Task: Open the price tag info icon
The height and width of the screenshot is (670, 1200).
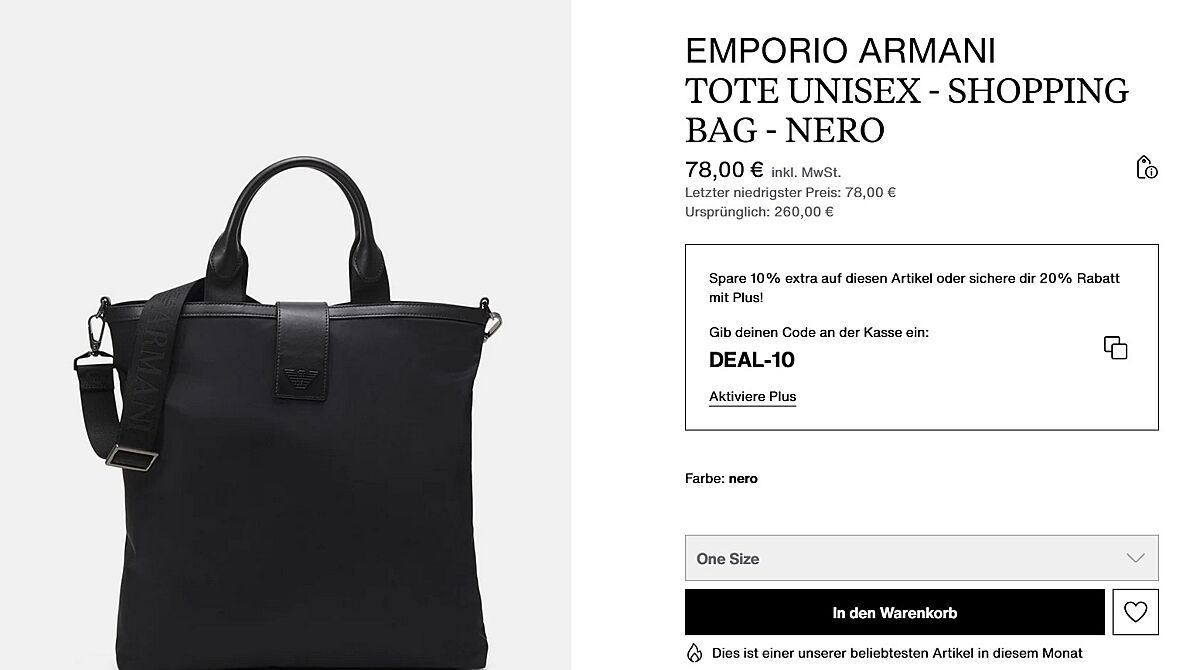Action: (1146, 168)
